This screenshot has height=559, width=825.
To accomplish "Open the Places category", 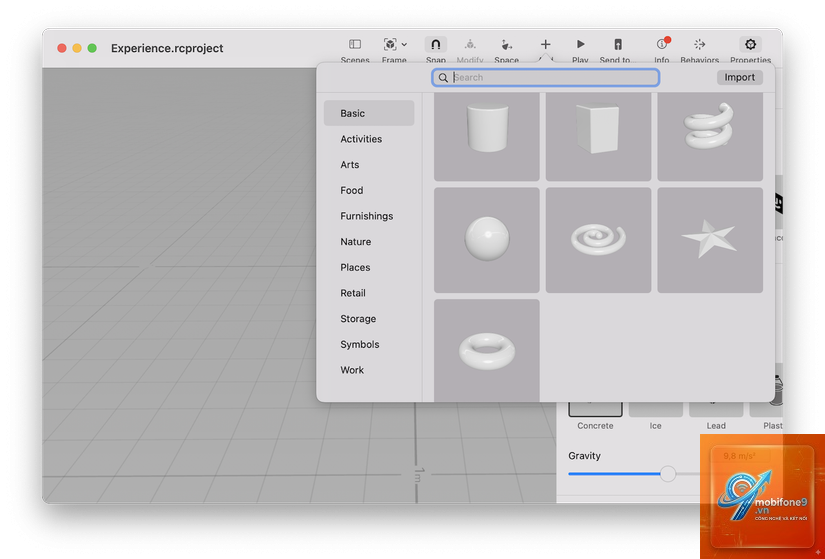I will point(369,267).
